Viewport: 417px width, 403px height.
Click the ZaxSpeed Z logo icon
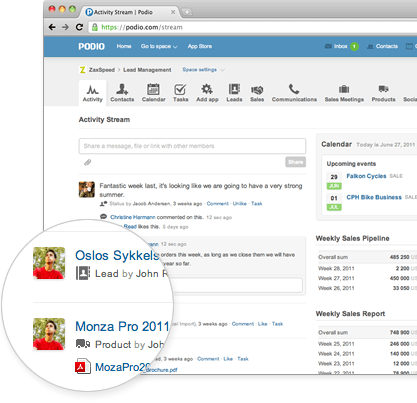(x=82, y=70)
